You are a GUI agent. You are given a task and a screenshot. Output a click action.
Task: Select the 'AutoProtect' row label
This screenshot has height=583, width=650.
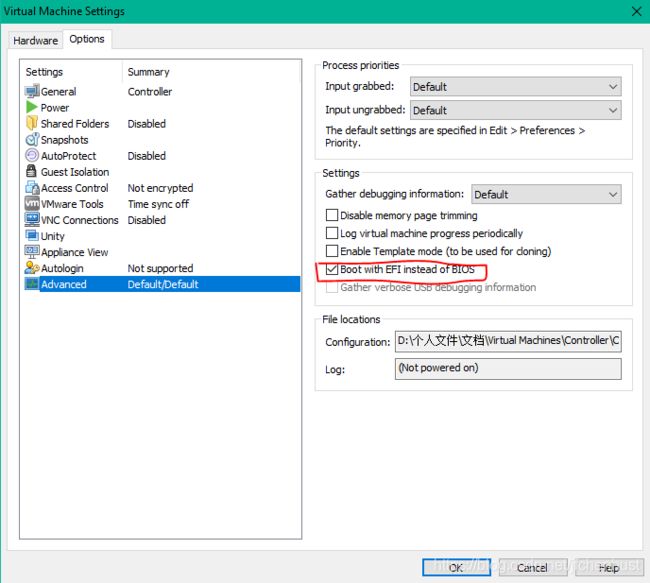[x=68, y=156]
